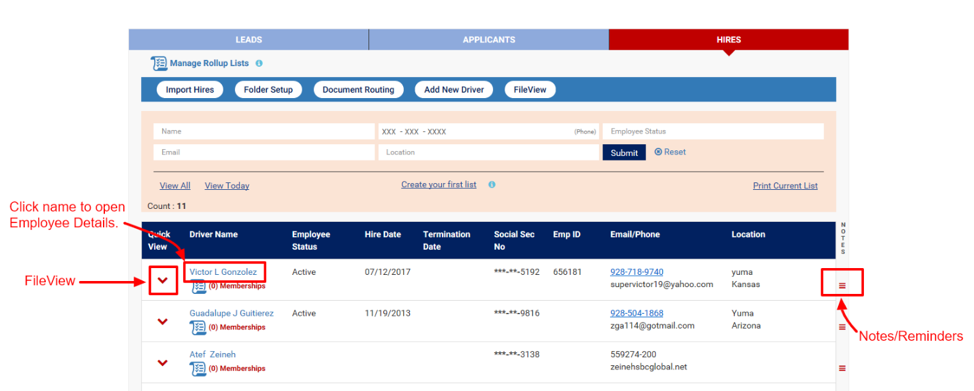The height and width of the screenshot is (391, 974).
Task: Expand Quick View for Victor L Gonzolez
Action: [x=163, y=280]
